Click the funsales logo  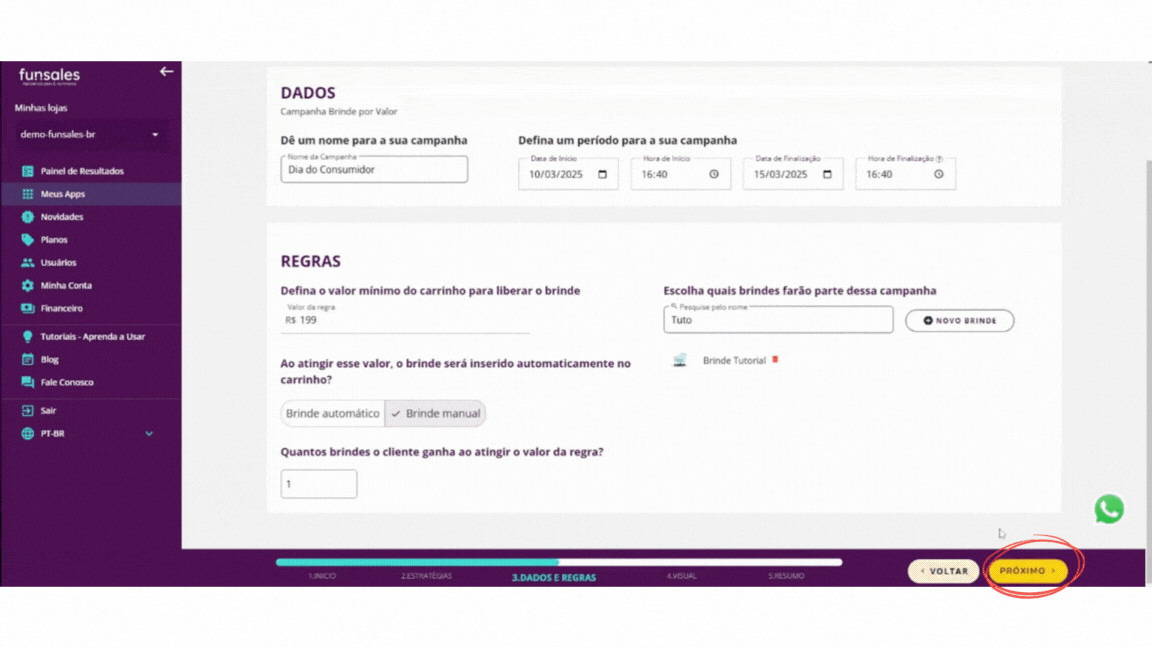point(49,76)
